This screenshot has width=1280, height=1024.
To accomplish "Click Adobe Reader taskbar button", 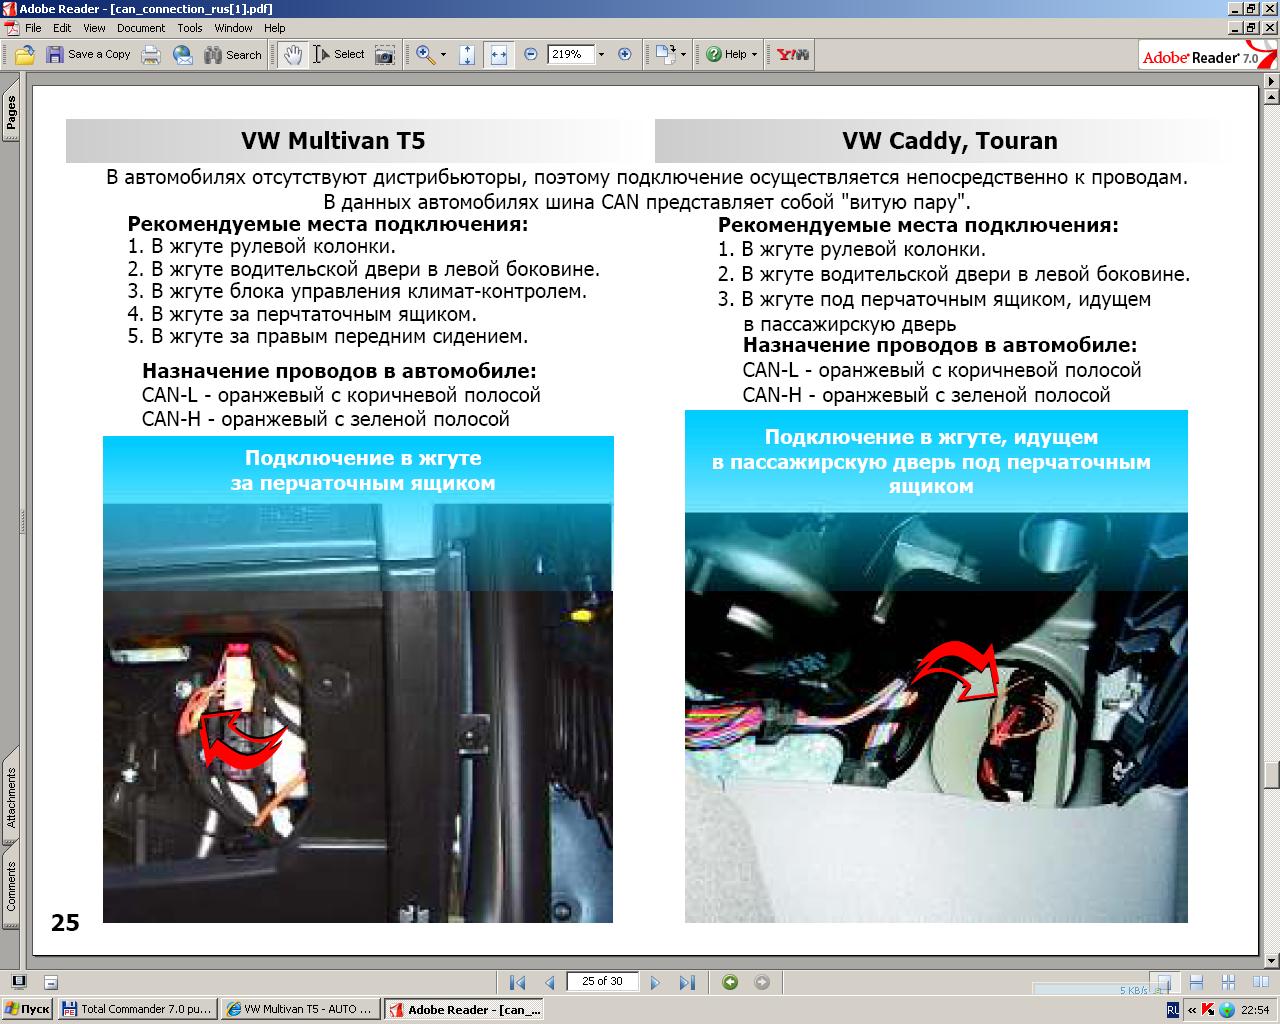I will tap(465, 1009).
